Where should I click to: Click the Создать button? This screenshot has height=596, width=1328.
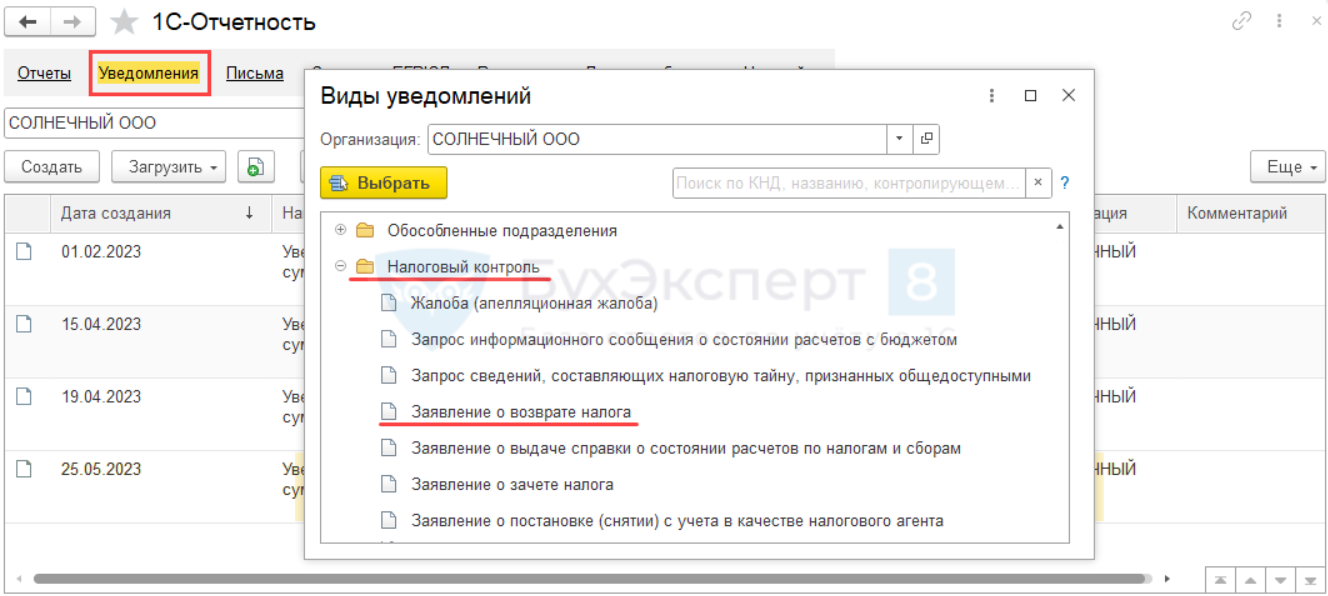[51, 167]
